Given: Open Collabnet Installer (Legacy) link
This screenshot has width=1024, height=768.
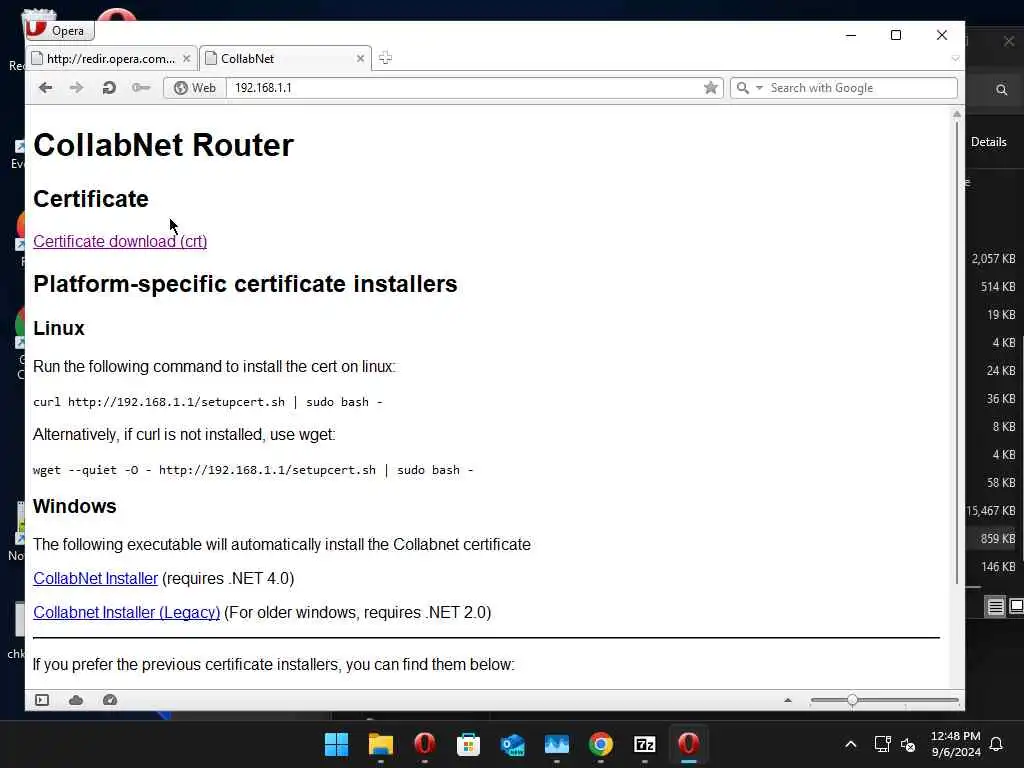Looking at the screenshot, I should pyautogui.click(x=127, y=613).
